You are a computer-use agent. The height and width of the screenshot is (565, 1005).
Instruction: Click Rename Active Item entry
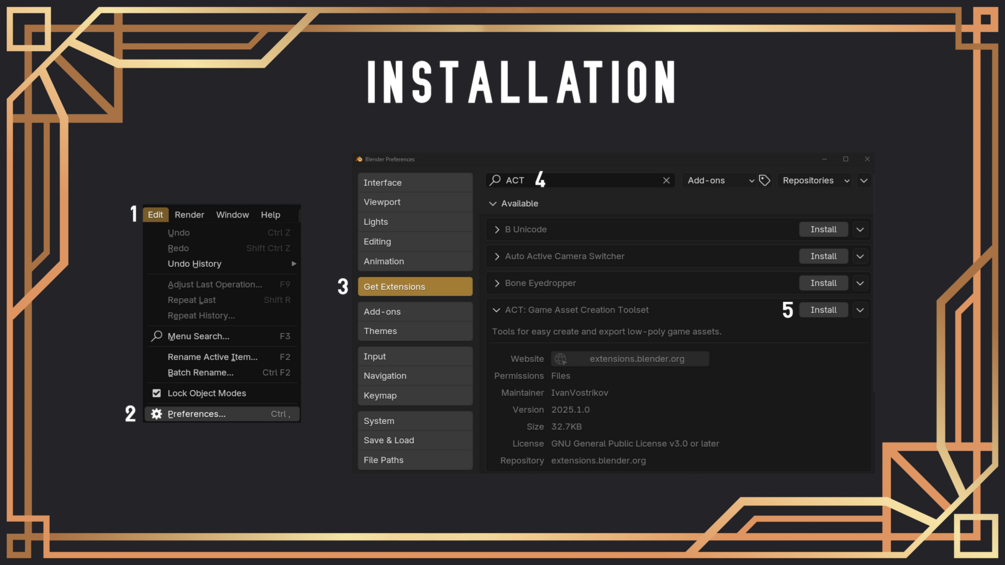(222, 357)
